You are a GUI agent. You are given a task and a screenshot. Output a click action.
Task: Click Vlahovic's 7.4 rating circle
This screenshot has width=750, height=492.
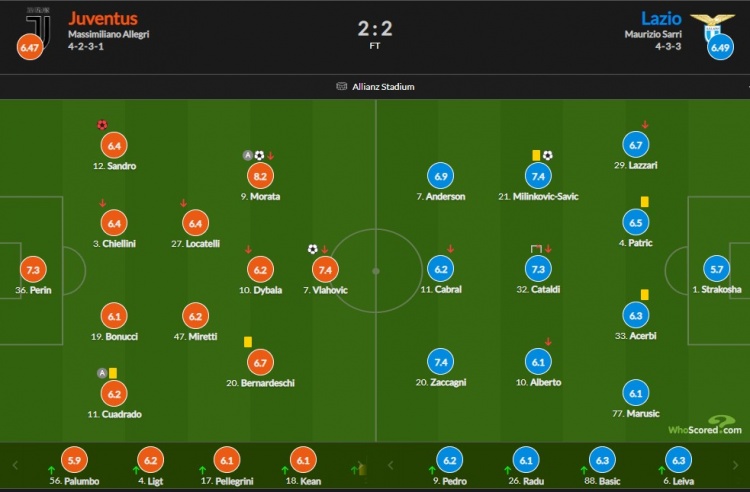pos(325,270)
